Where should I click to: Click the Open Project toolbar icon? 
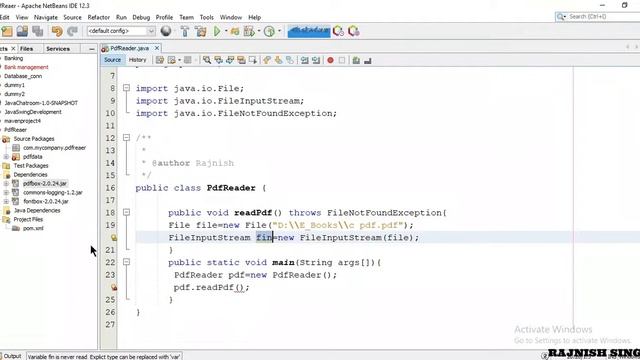point(22,31)
